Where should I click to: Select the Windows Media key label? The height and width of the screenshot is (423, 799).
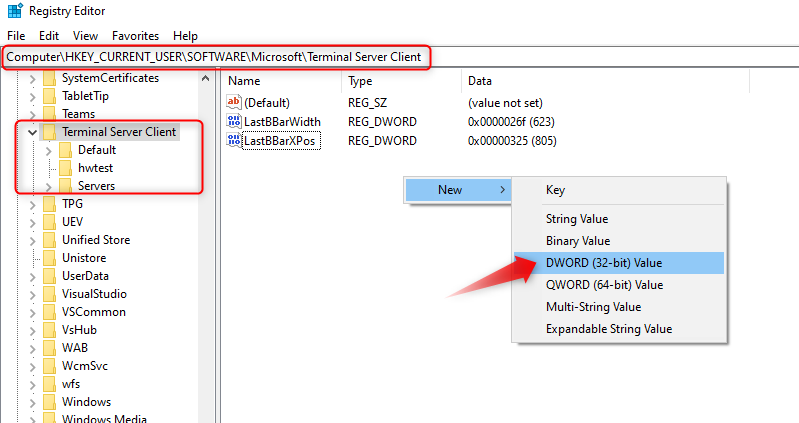(104, 419)
